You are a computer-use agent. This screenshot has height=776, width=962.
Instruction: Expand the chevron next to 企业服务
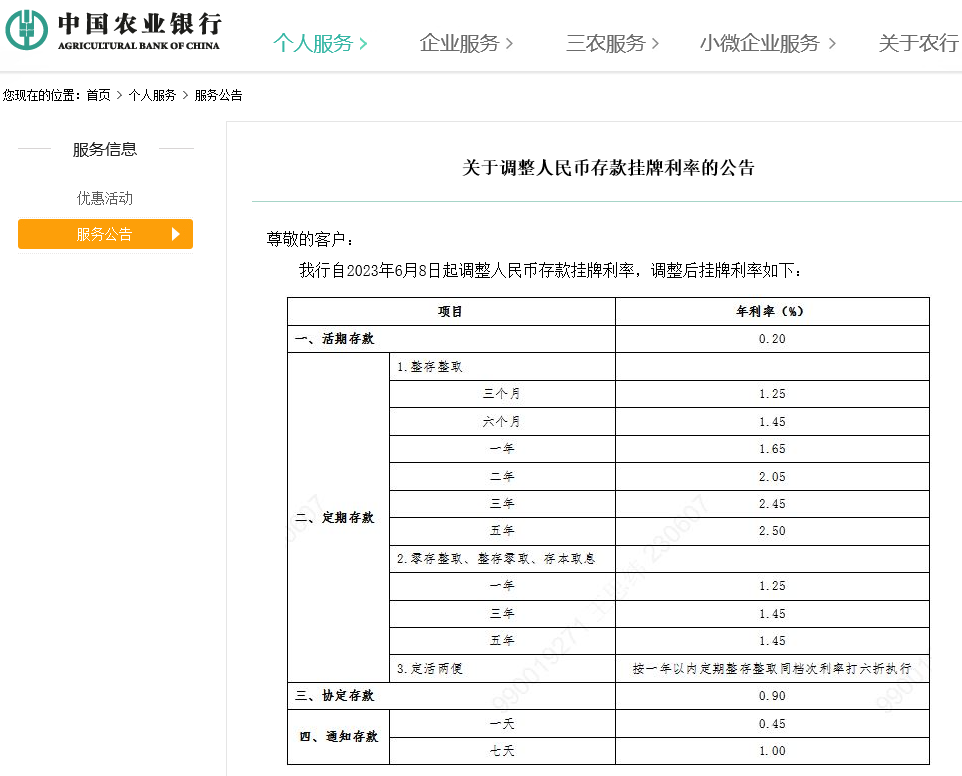click(508, 44)
